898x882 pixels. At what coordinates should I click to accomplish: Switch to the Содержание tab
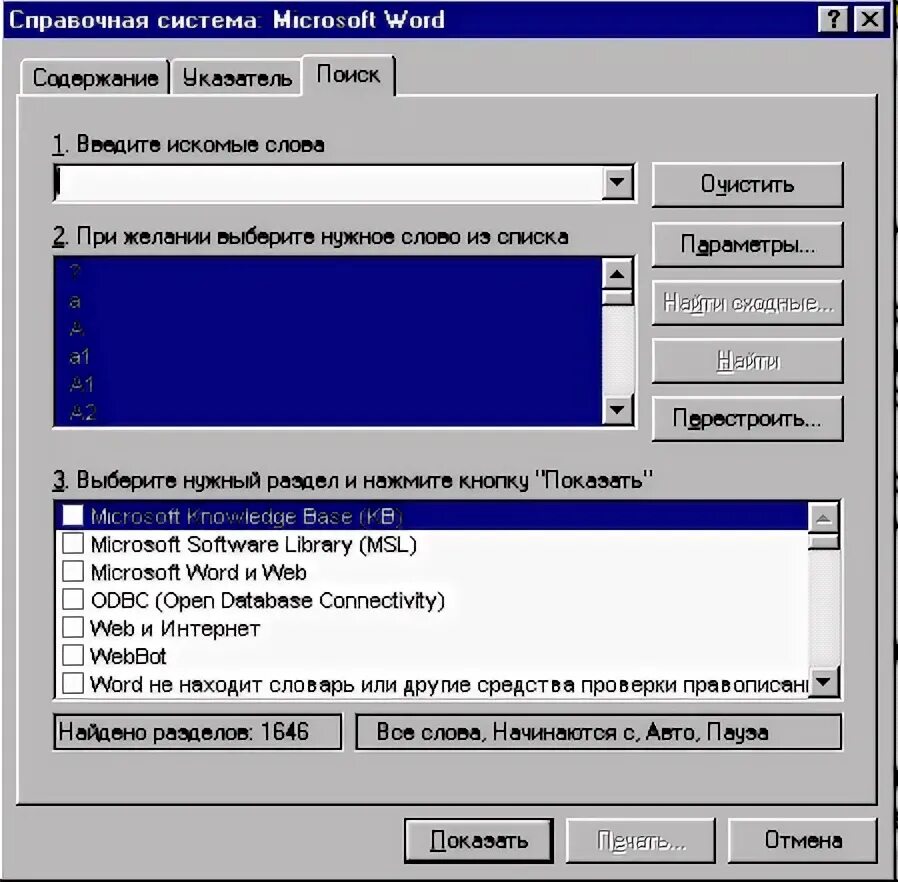tap(95, 77)
